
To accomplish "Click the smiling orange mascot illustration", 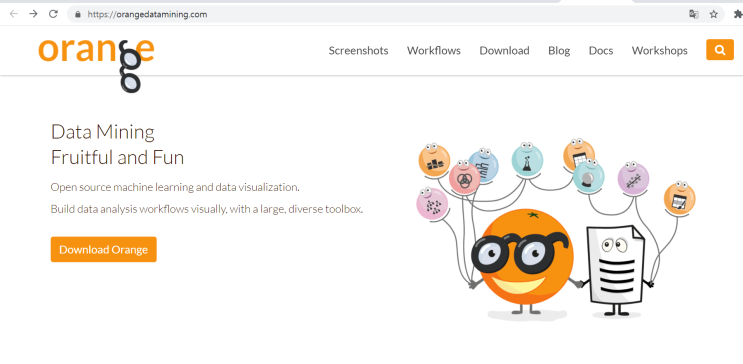I will tap(526, 263).
